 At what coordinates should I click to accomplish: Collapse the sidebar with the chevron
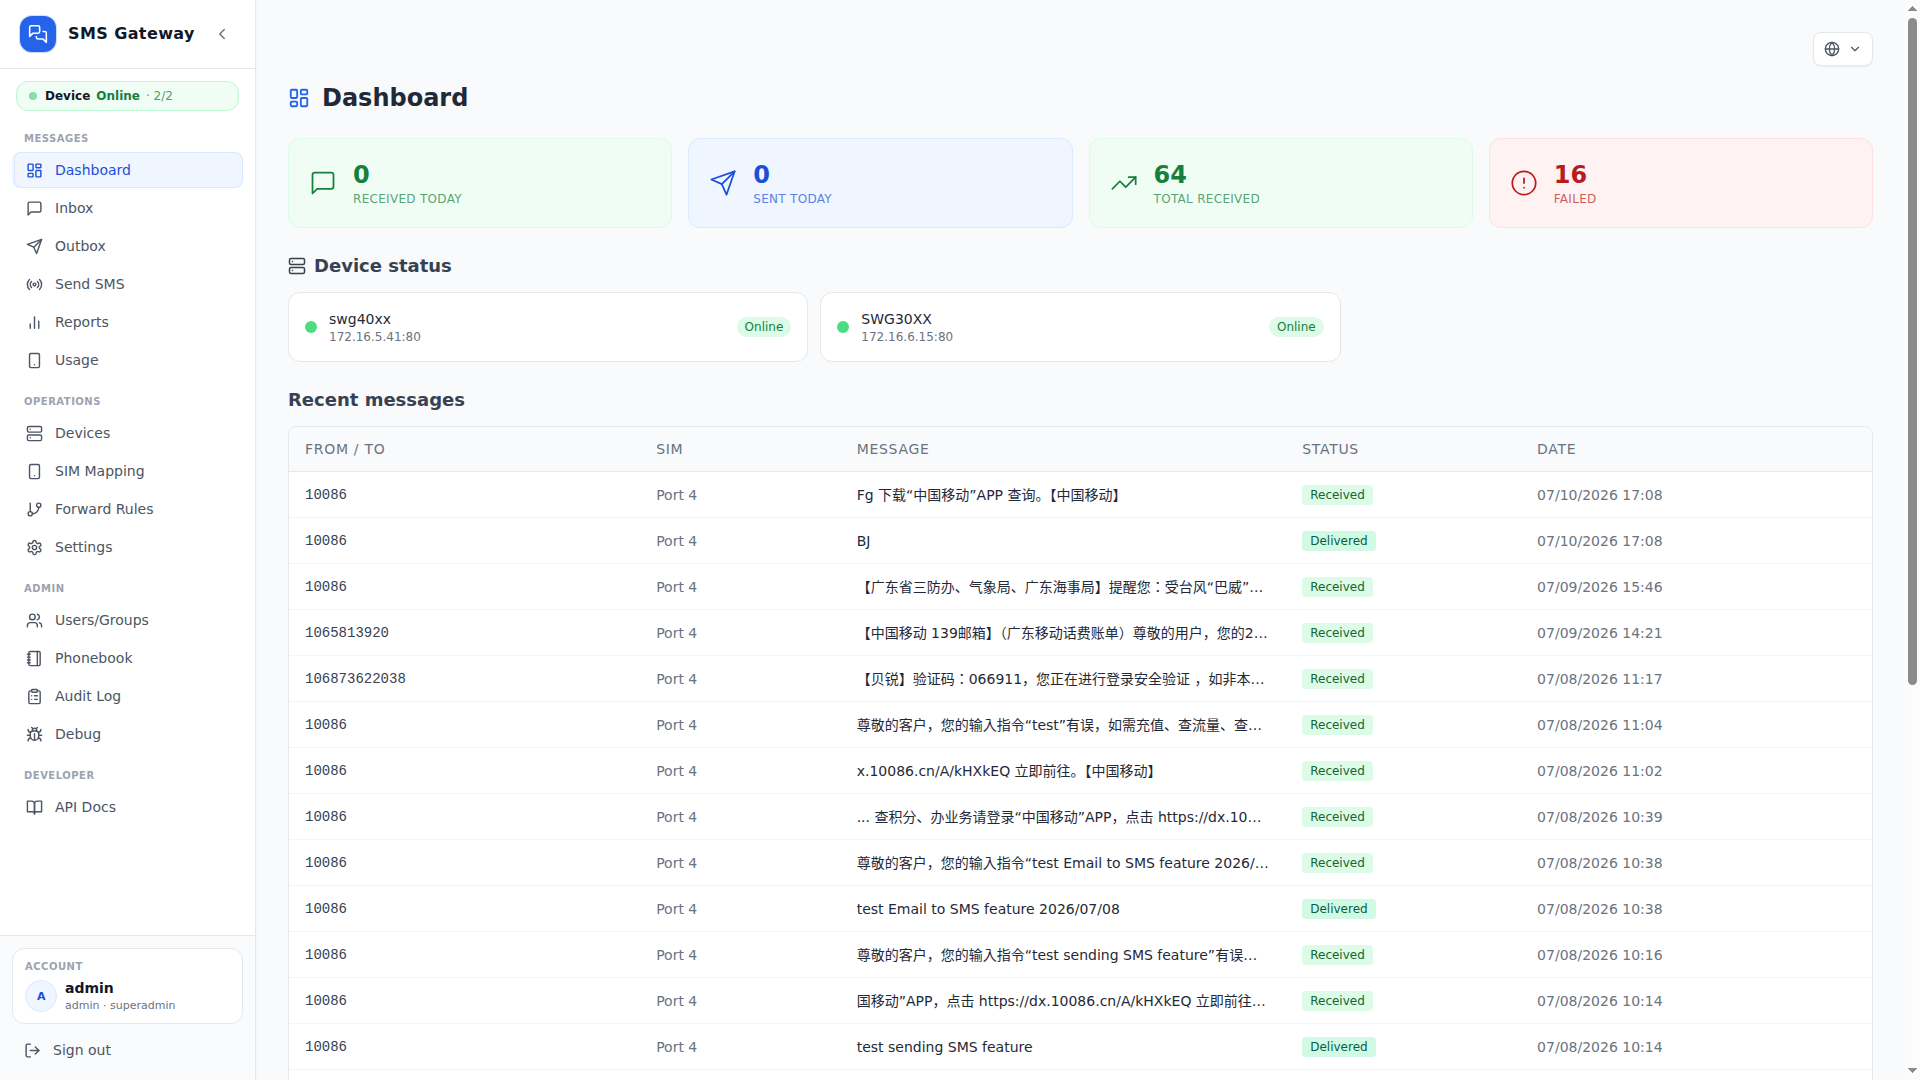coord(222,34)
